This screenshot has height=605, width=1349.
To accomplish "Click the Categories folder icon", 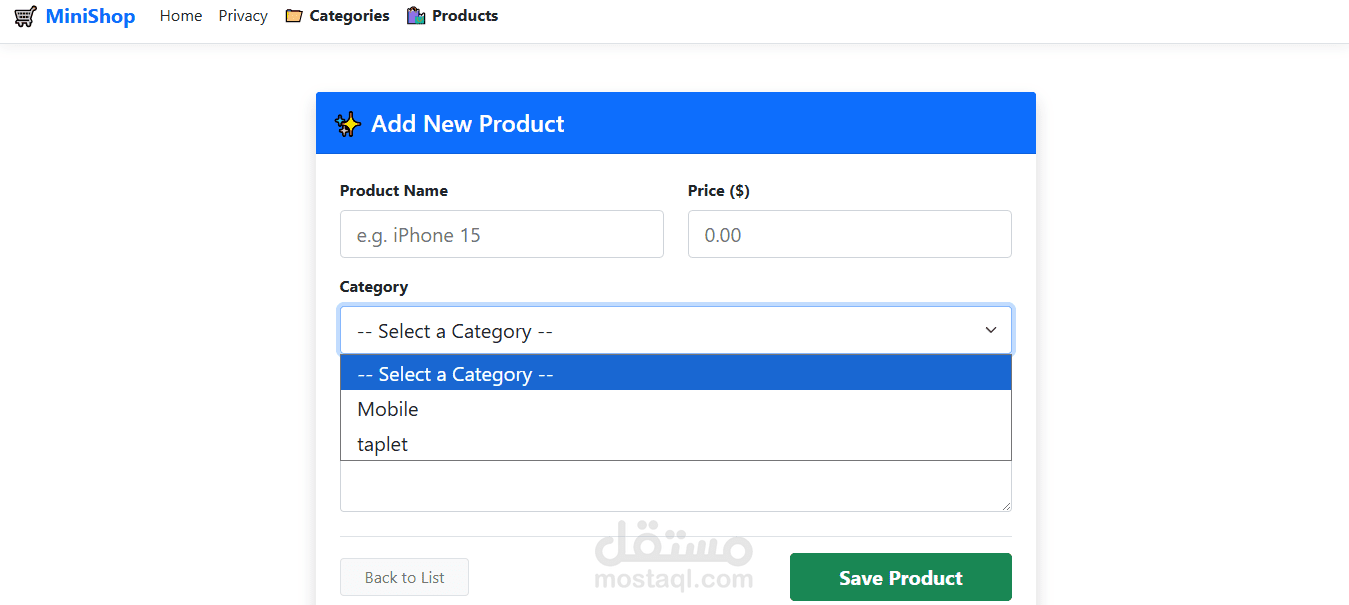I will coord(294,16).
